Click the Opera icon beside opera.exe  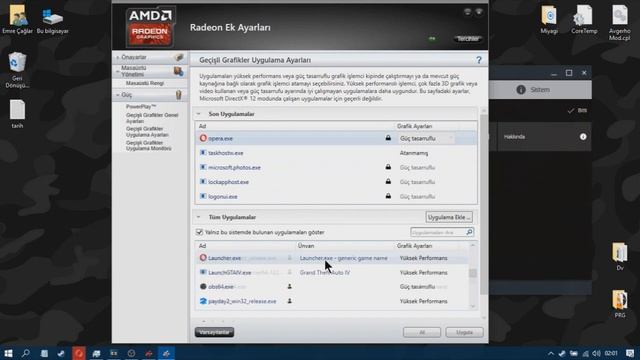point(203,138)
